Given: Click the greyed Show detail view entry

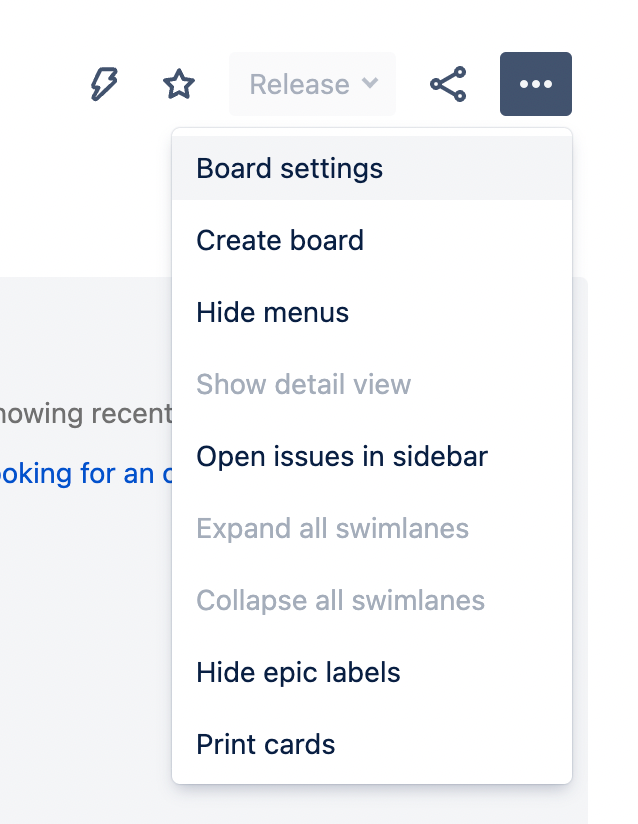Looking at the screenshot, I should 372,384.
